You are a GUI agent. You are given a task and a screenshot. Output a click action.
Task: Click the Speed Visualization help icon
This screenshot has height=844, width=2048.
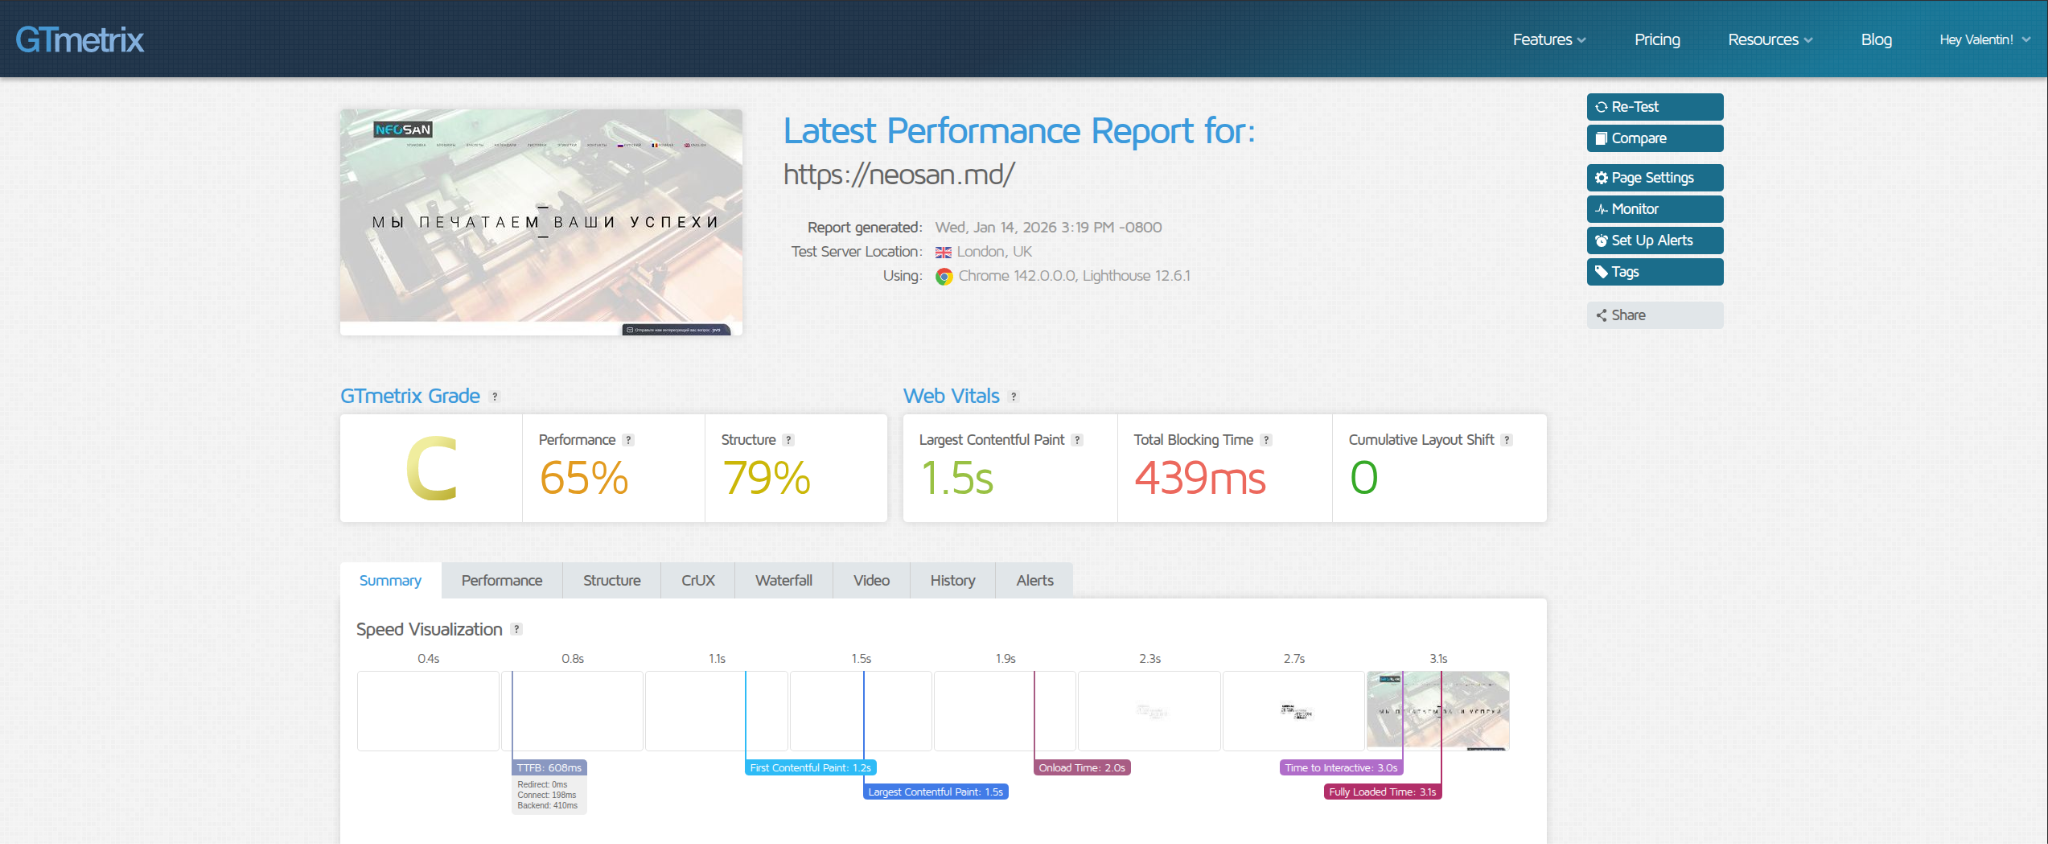point(517,629)
